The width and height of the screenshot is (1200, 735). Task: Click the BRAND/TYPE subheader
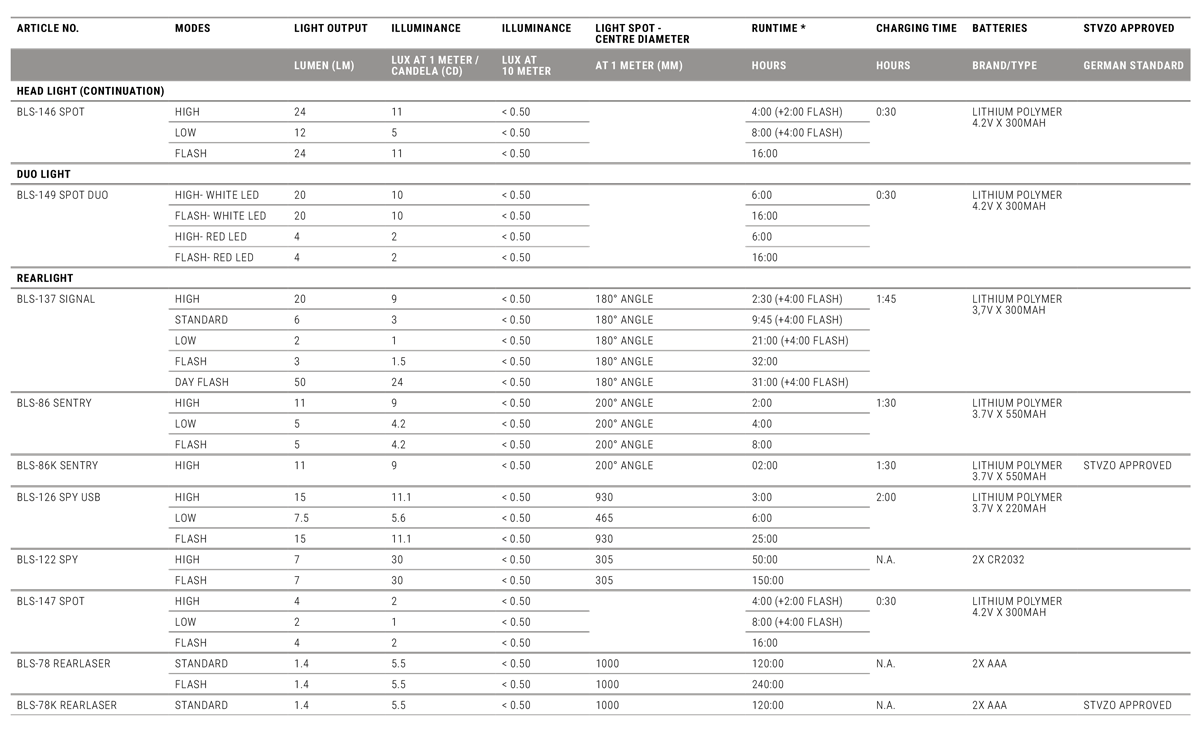point(1004,66)
